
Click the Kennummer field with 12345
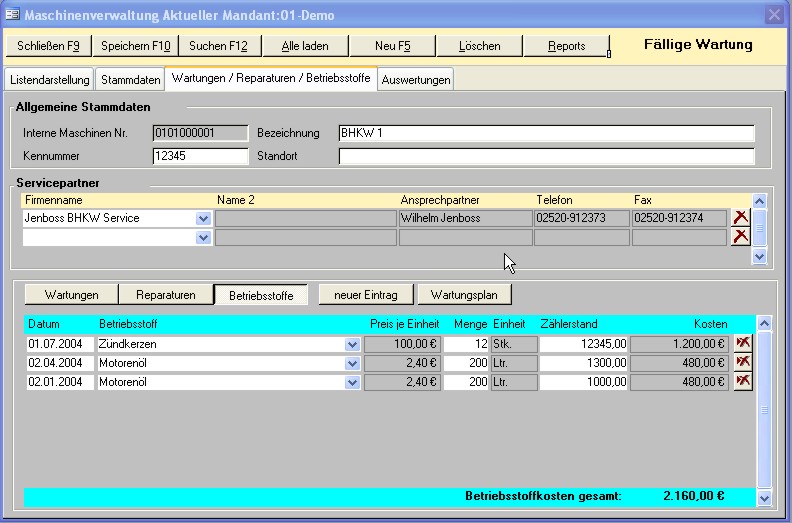[x=200, y=156]
